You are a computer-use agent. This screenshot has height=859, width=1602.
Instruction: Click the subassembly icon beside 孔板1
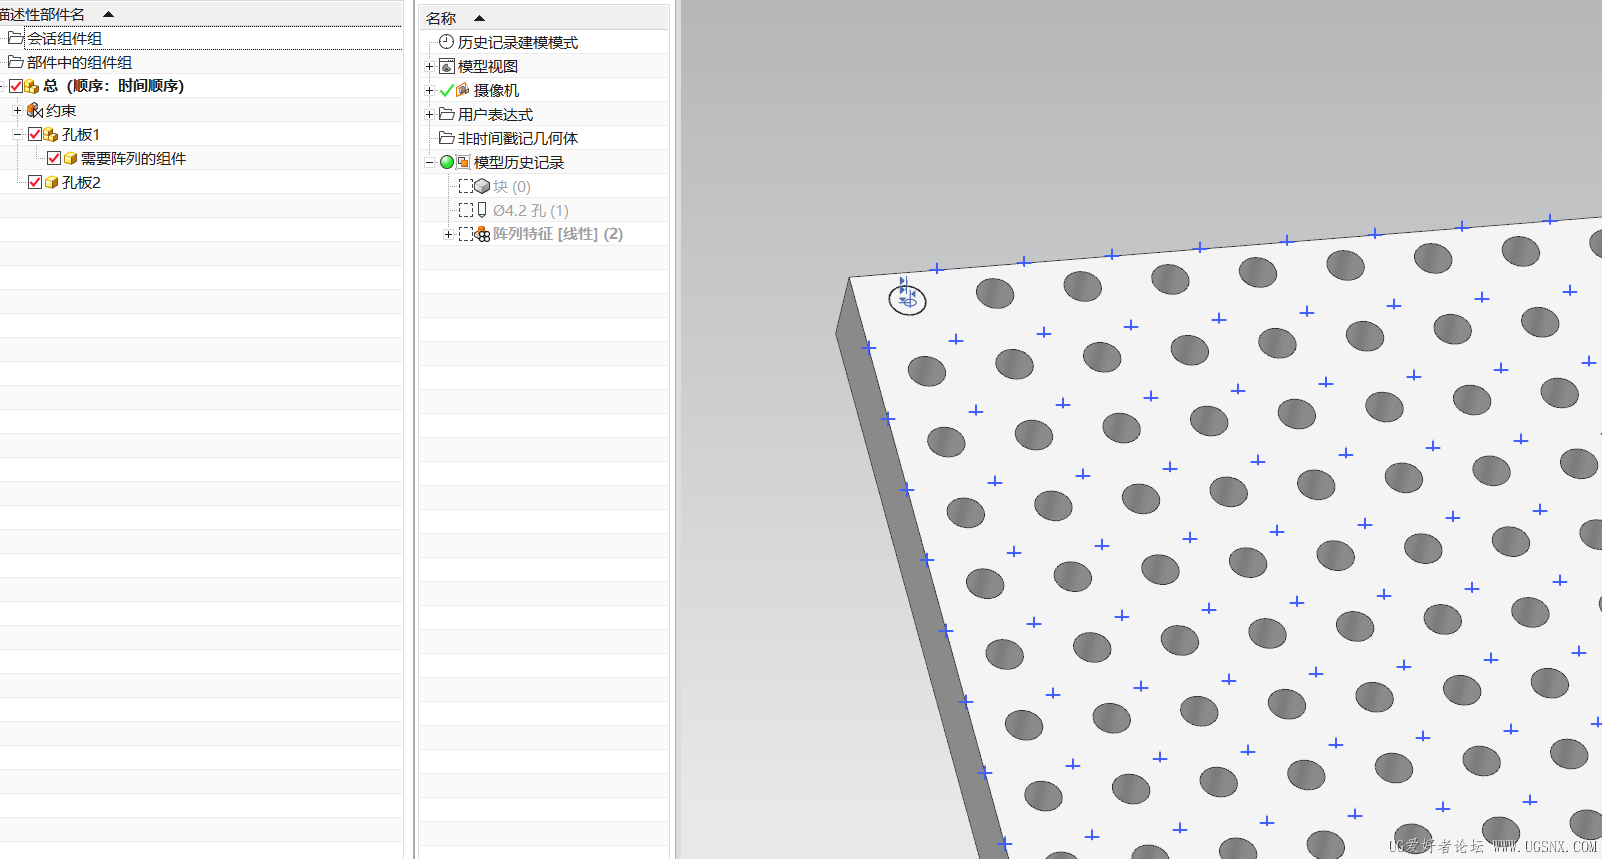[x=51, y=134]
